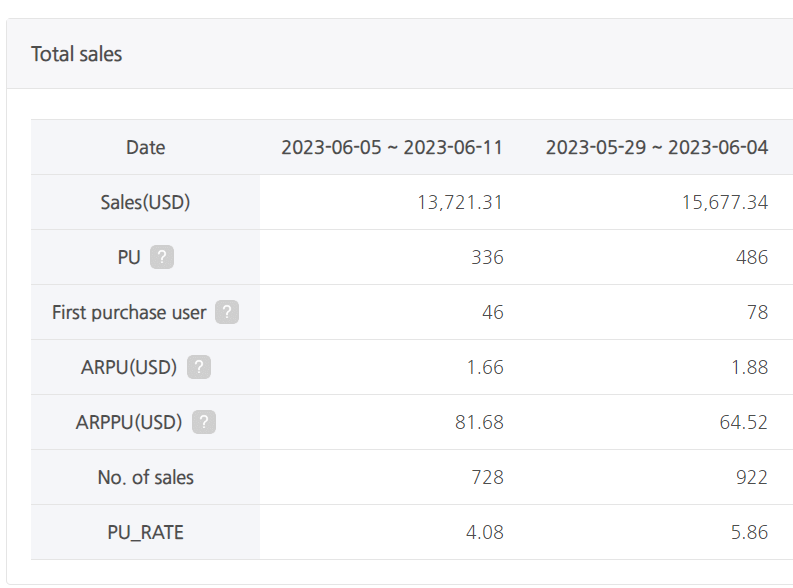Select the PU_RATE row label
This screenshot has height=588, width=793.
[146, 532]
